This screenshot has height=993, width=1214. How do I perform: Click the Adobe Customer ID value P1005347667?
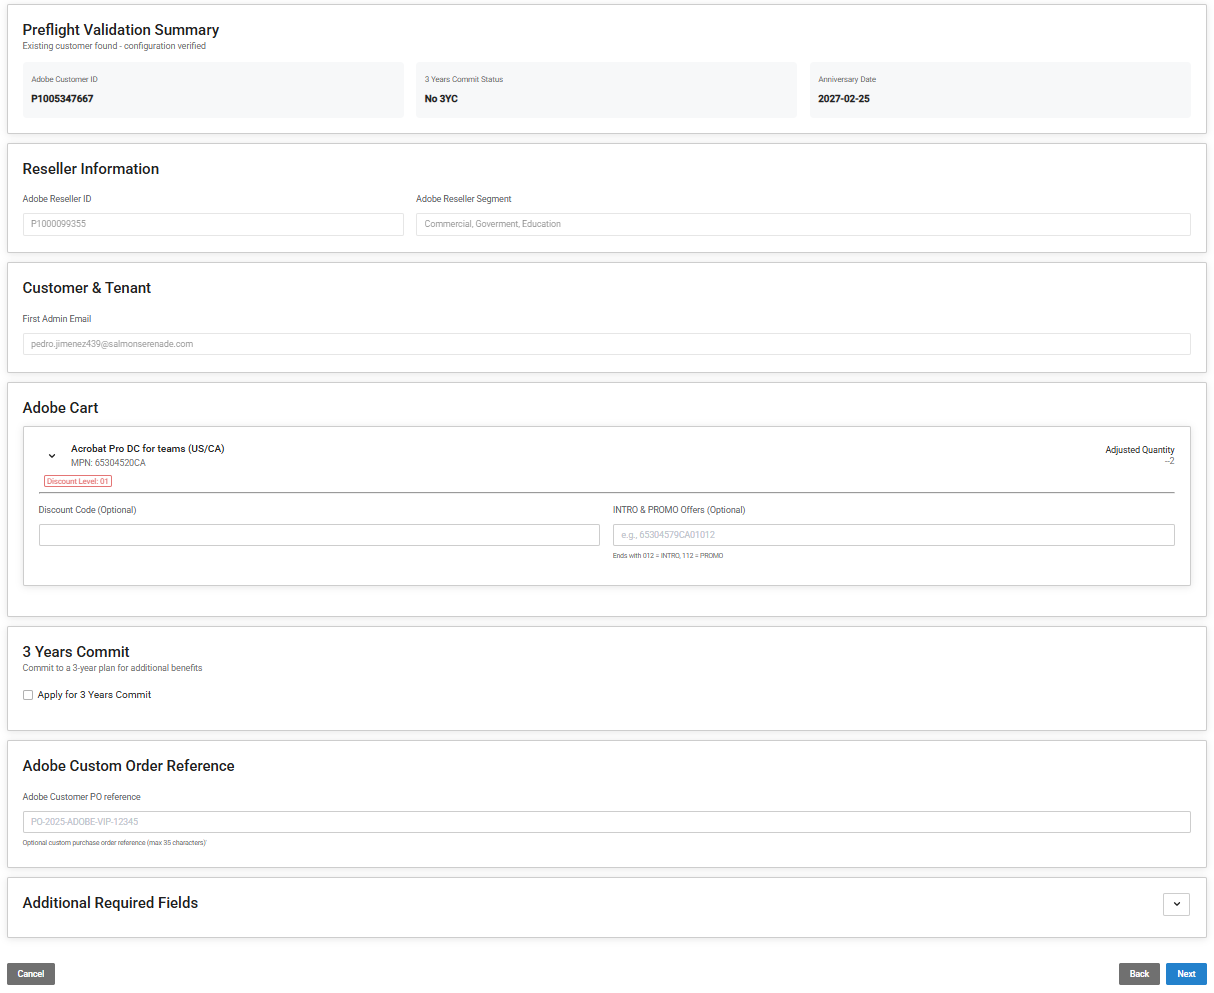[x=62, y=99]
